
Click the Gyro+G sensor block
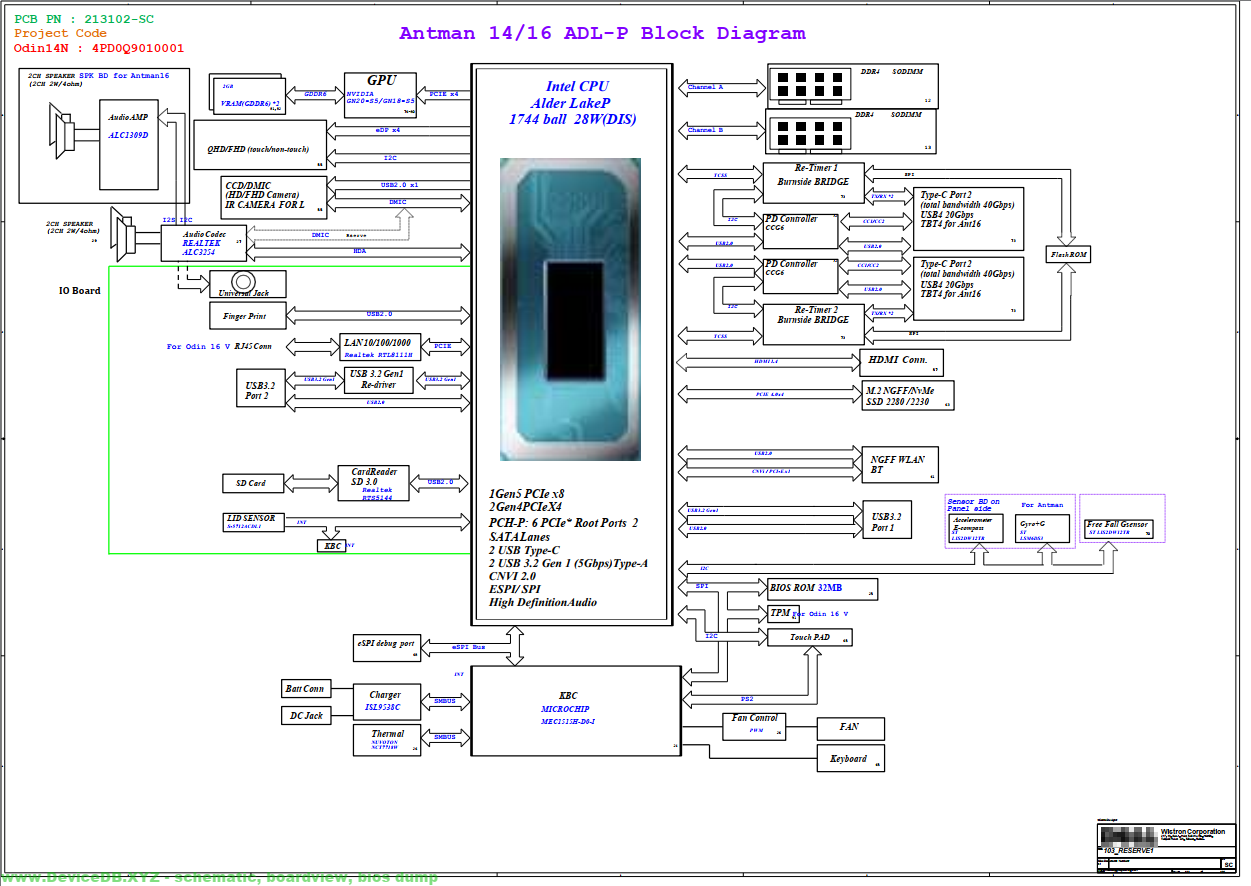(x=1043, y=529)
